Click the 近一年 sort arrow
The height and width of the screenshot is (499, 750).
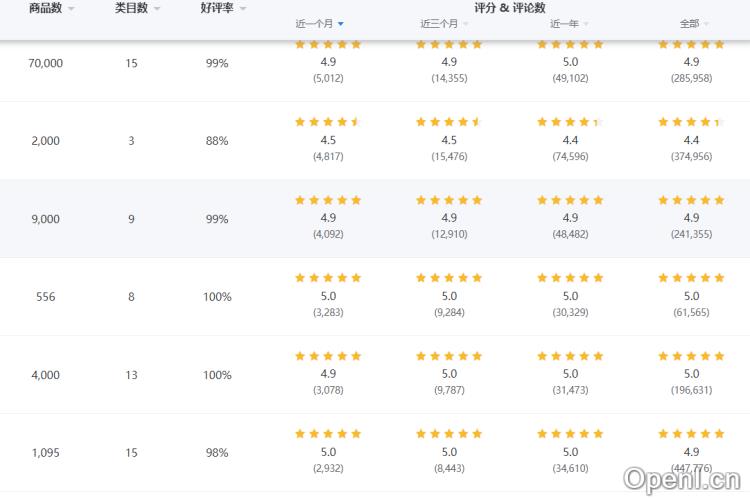(586, 23)
